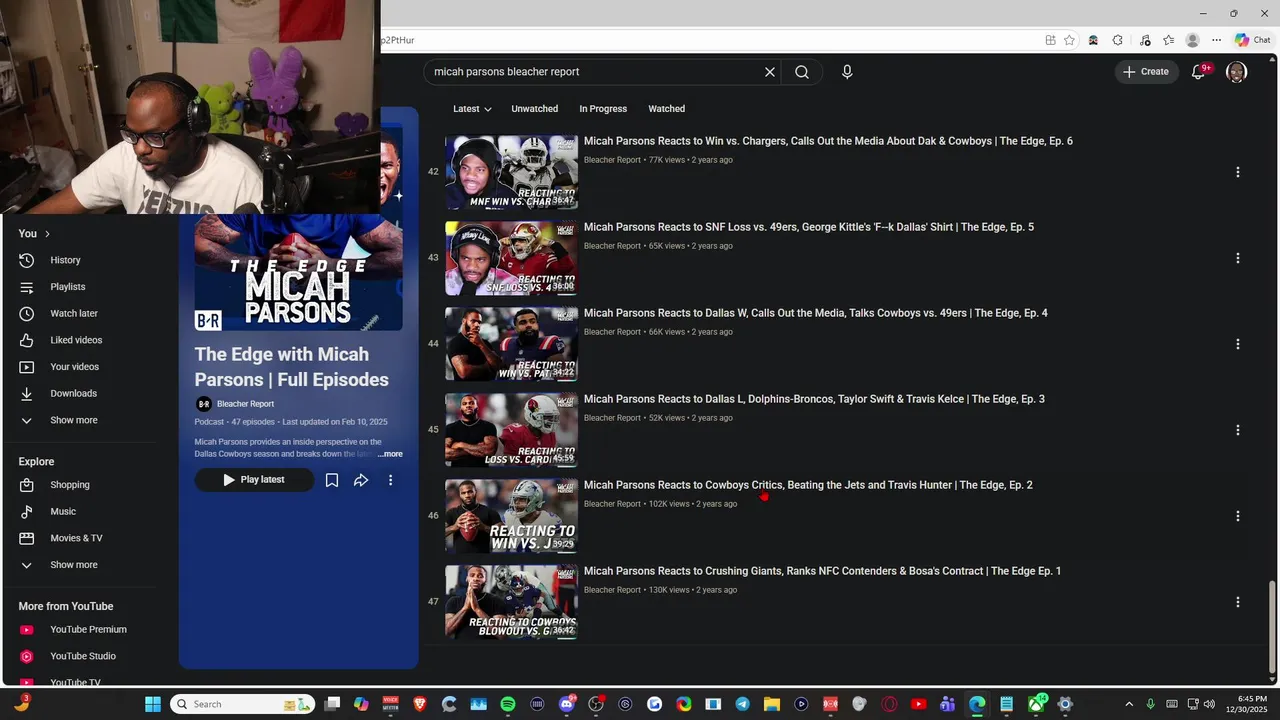This screenshot has width=1280, height=720.
Task: Open action menu for The Edge Ep. 1
Action: point(1238,602)
